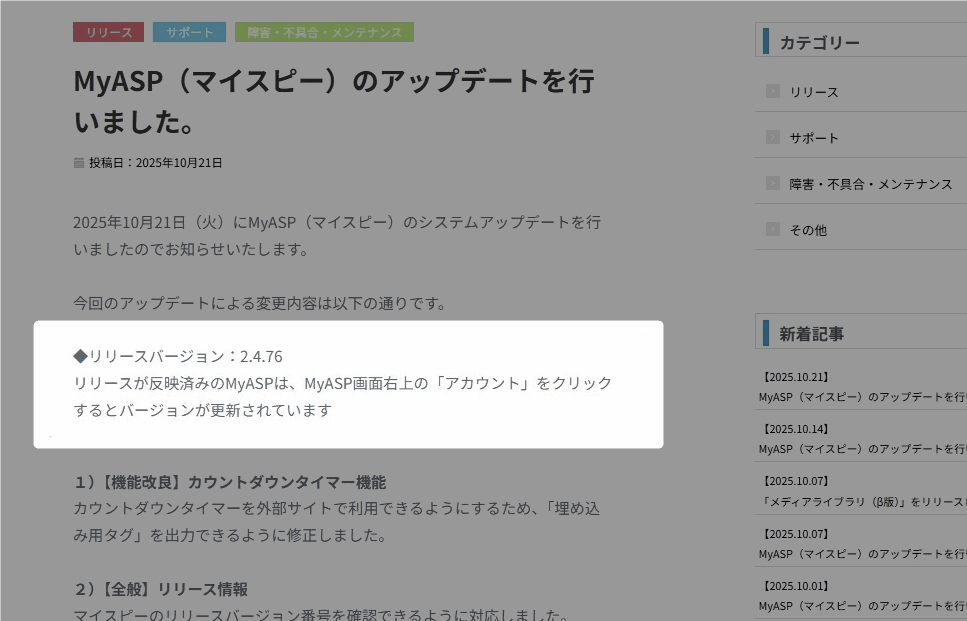Click the square icon beside sidebar リリース category
Viewport: 967px width, 621px height.
(x=772, y=91)
